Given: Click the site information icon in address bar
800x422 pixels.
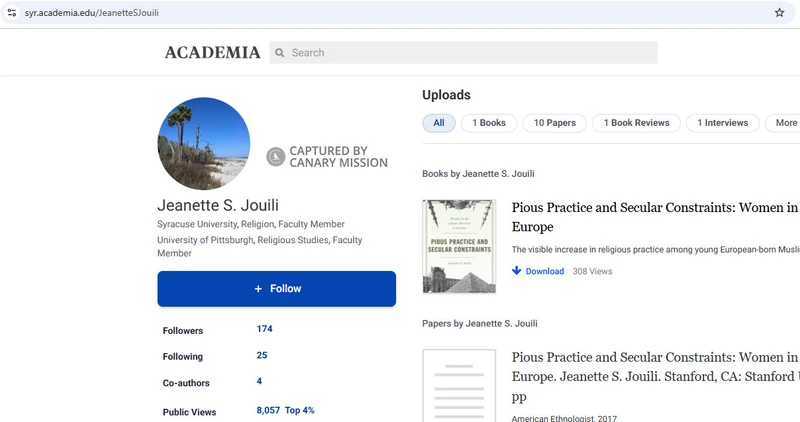Looking at the screenshot, I should [12, 13].
